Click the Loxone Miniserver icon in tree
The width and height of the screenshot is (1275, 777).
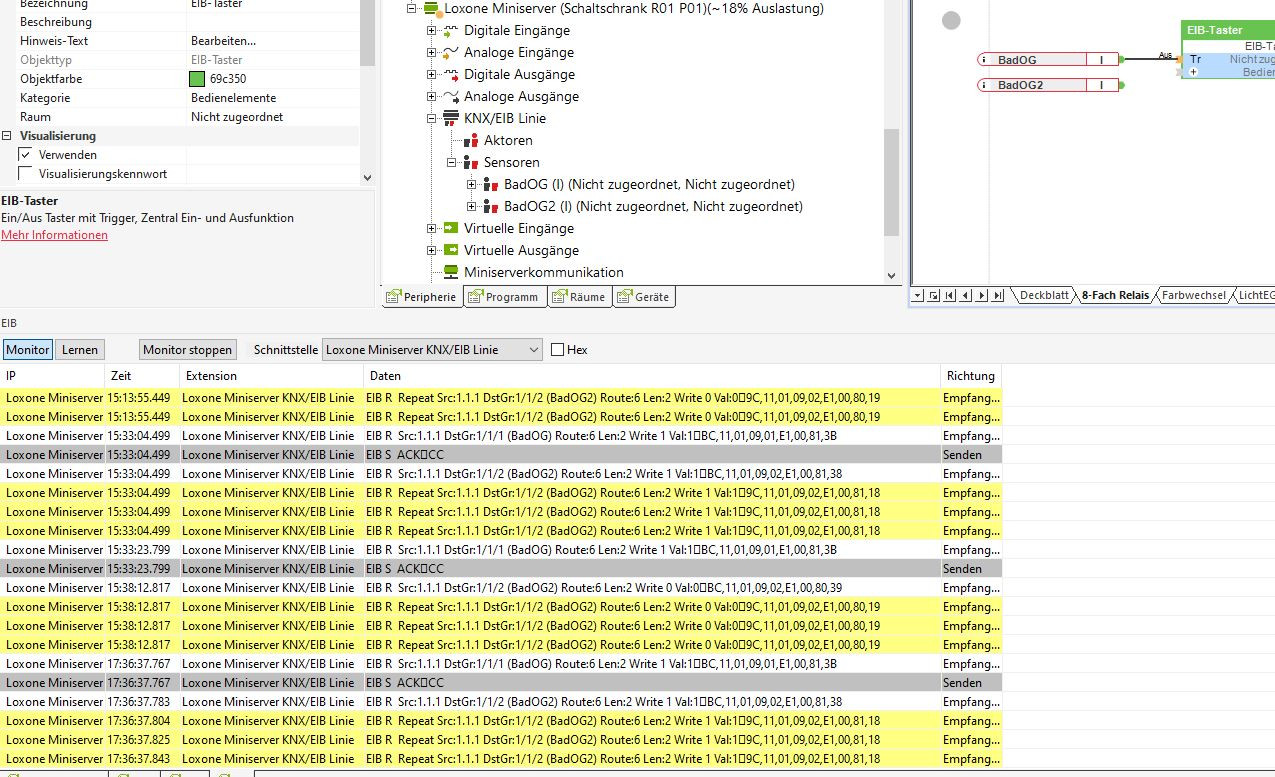pyautogui.click(x=431, y=9)
